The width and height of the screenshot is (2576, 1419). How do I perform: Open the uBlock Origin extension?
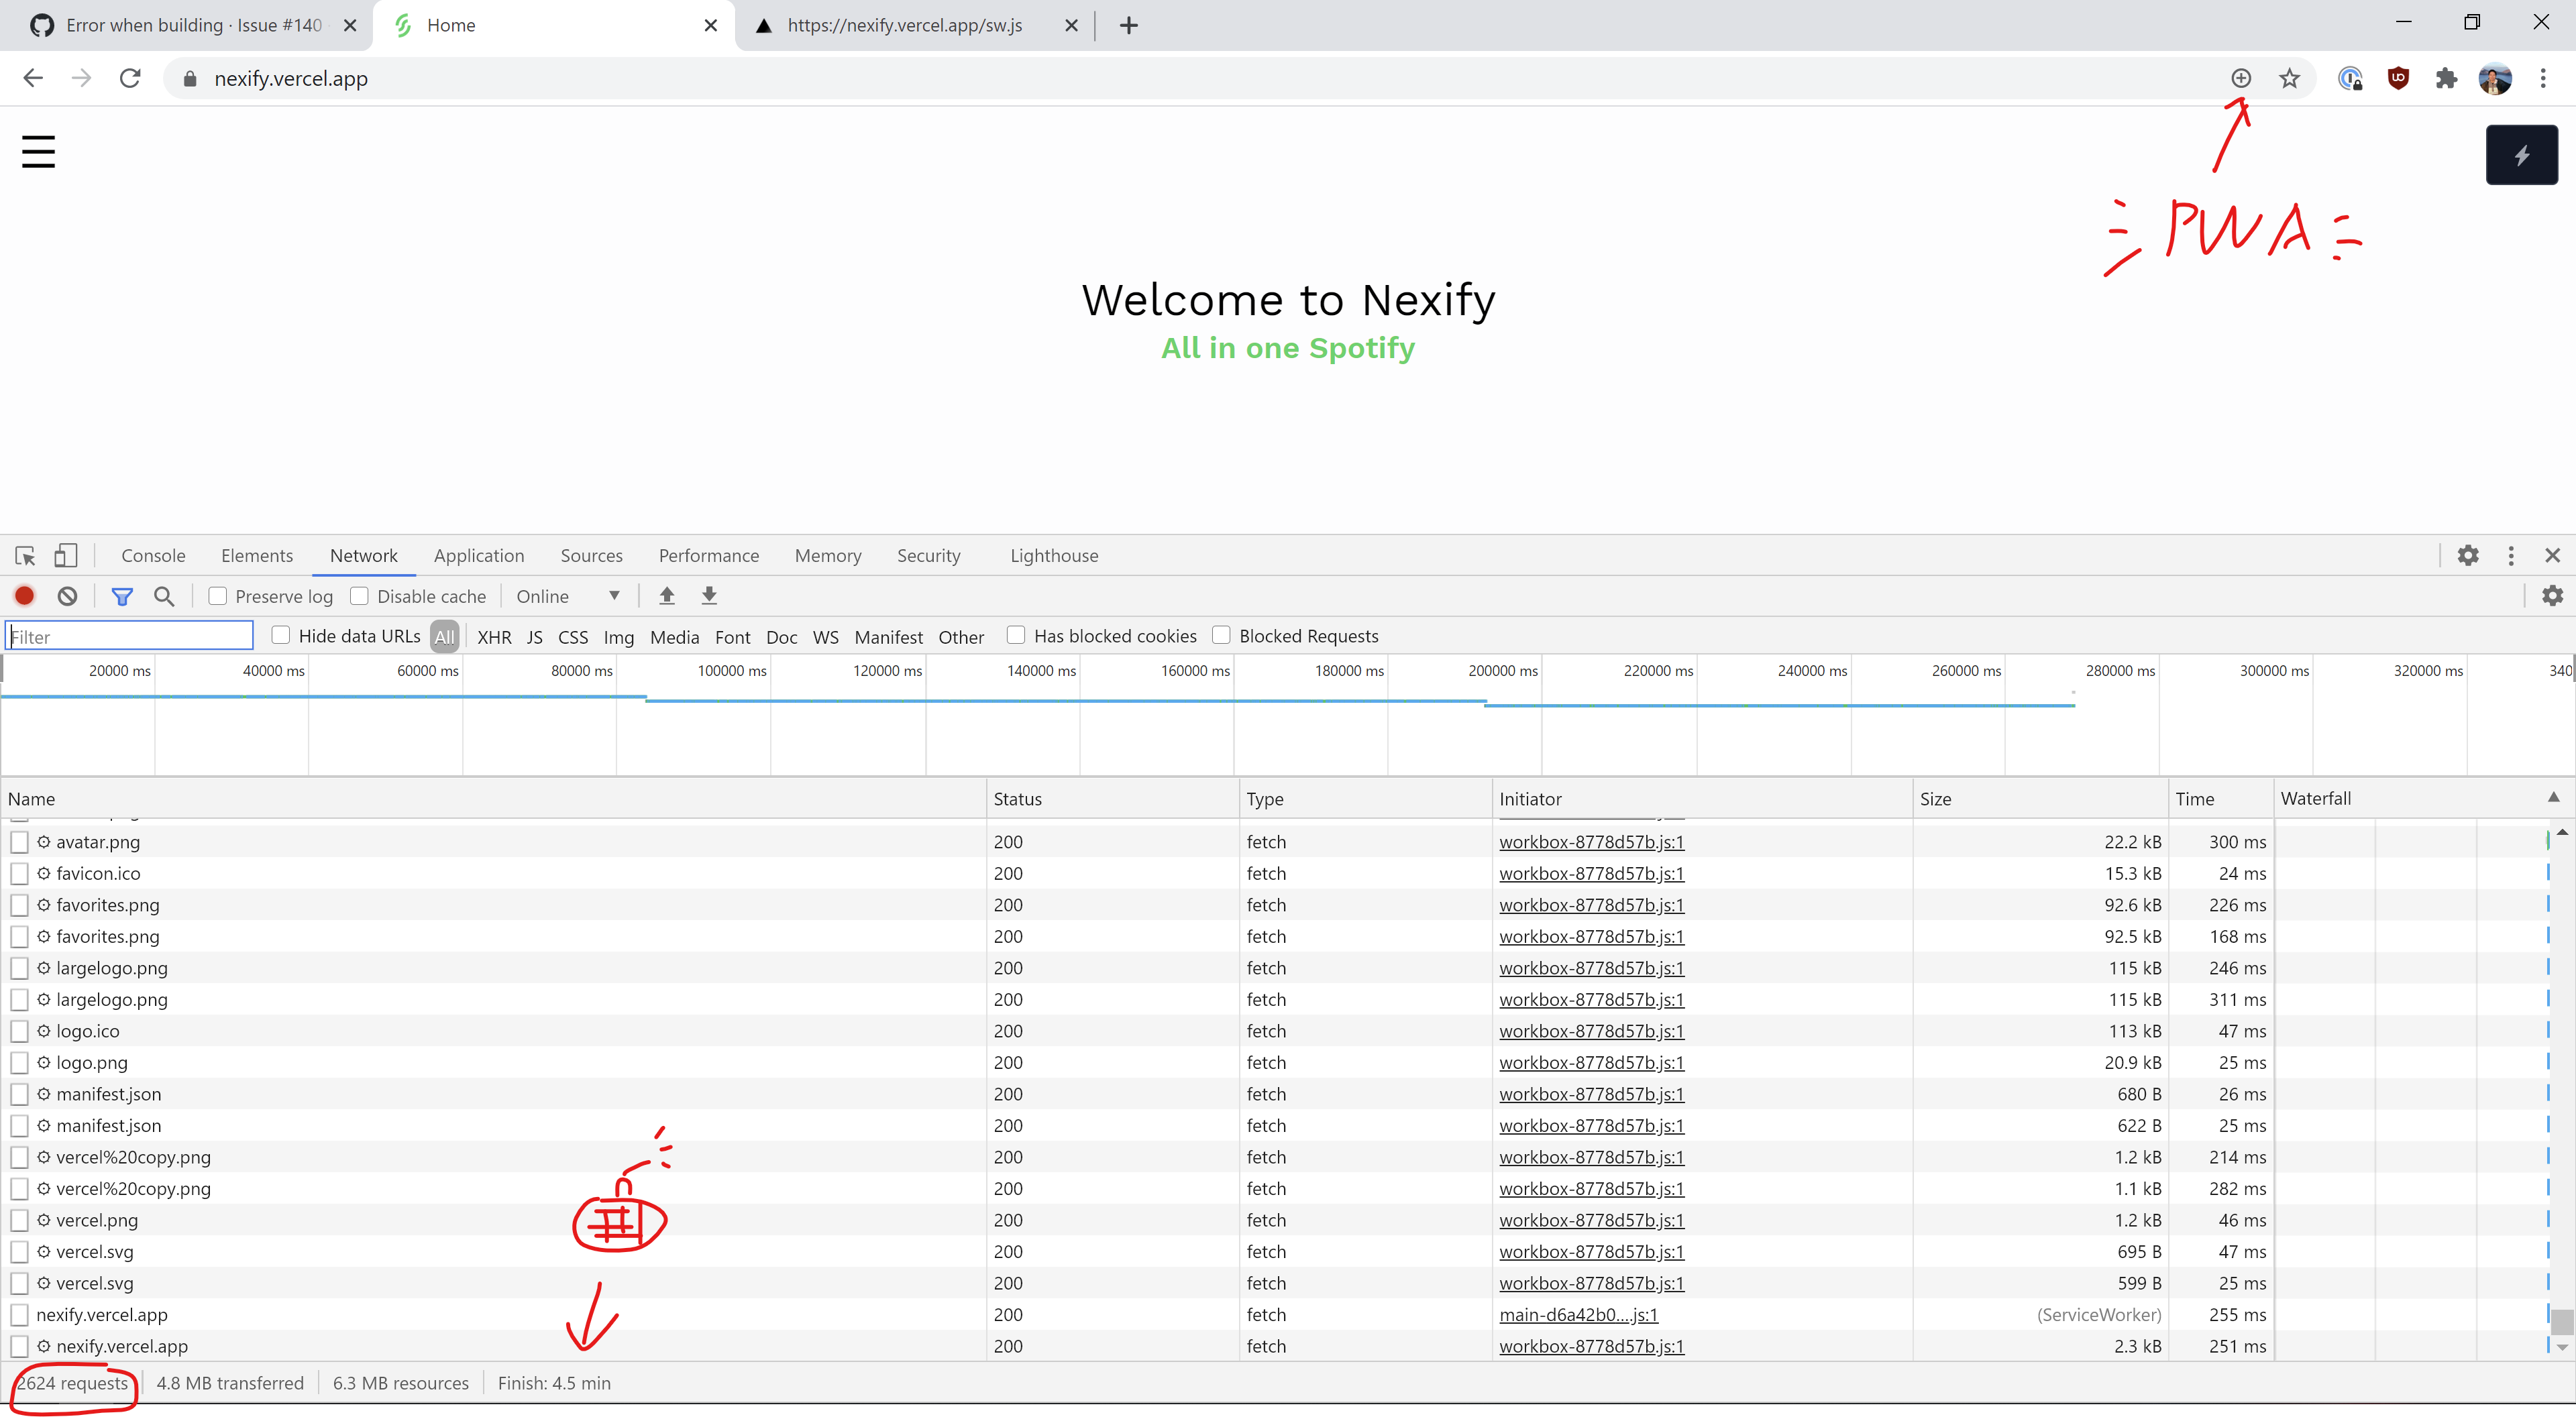click(x=2399, y=78)
